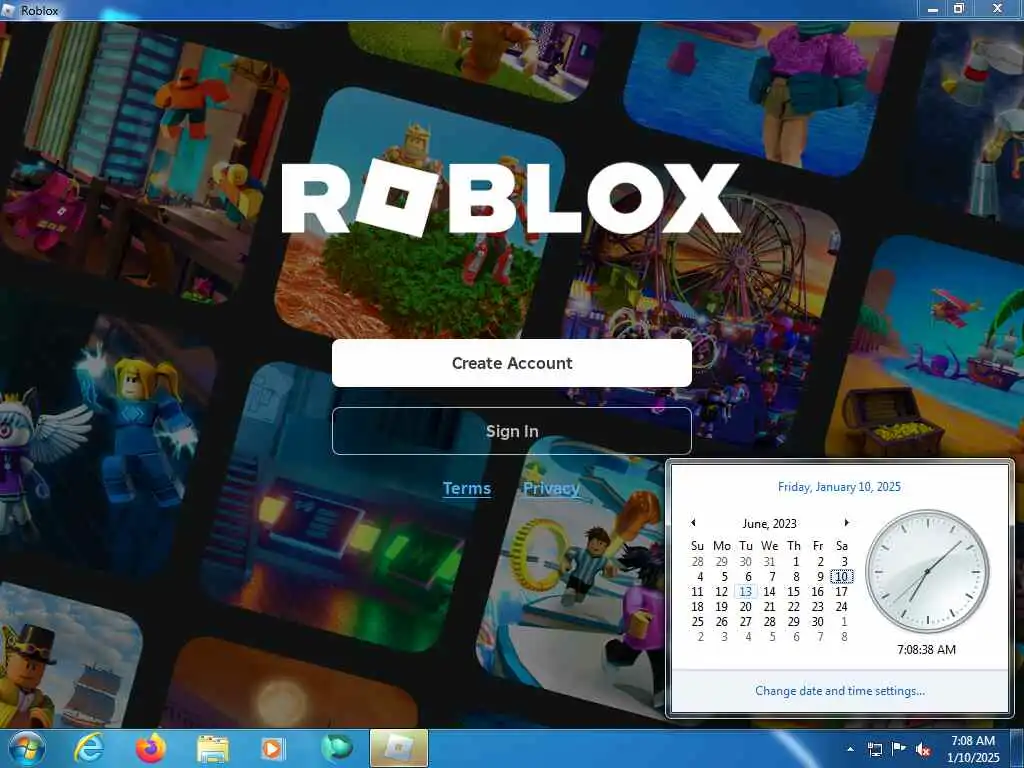Click the June, 2023 calendar header
The width and height of the screenshot is (1024, 768).
[769, 524]
